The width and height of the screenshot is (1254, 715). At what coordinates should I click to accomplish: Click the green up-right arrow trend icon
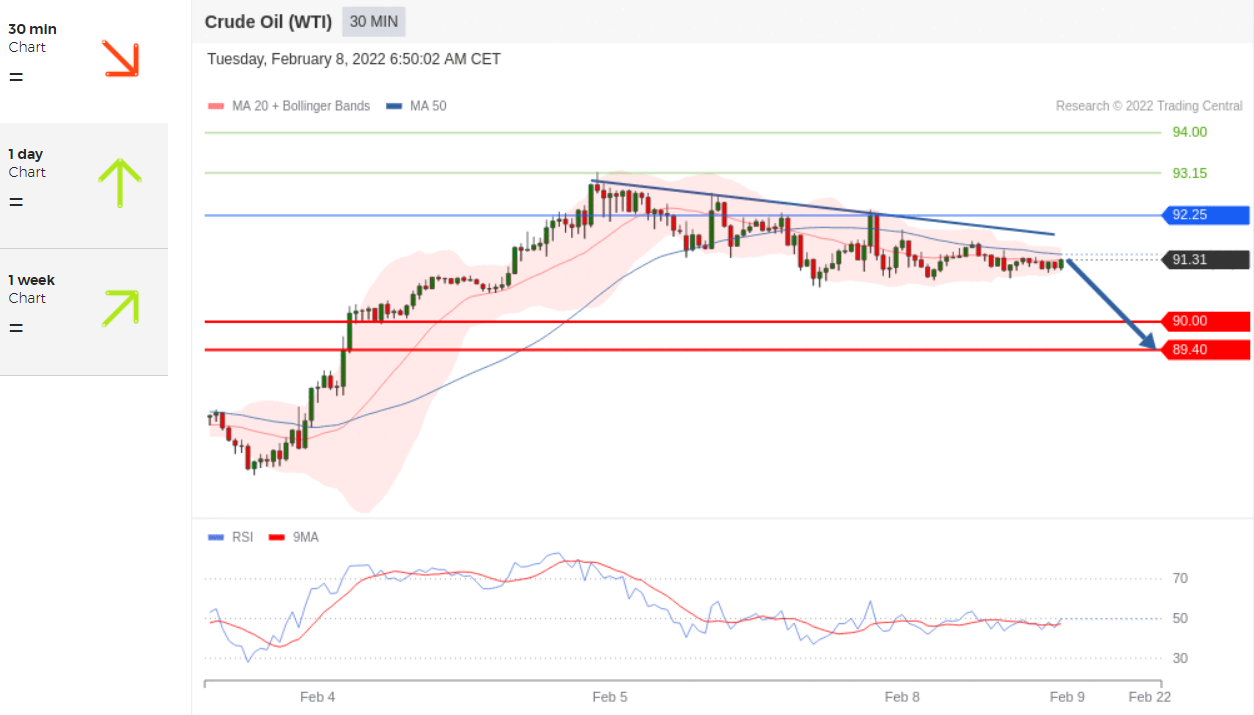click(120, 308)
